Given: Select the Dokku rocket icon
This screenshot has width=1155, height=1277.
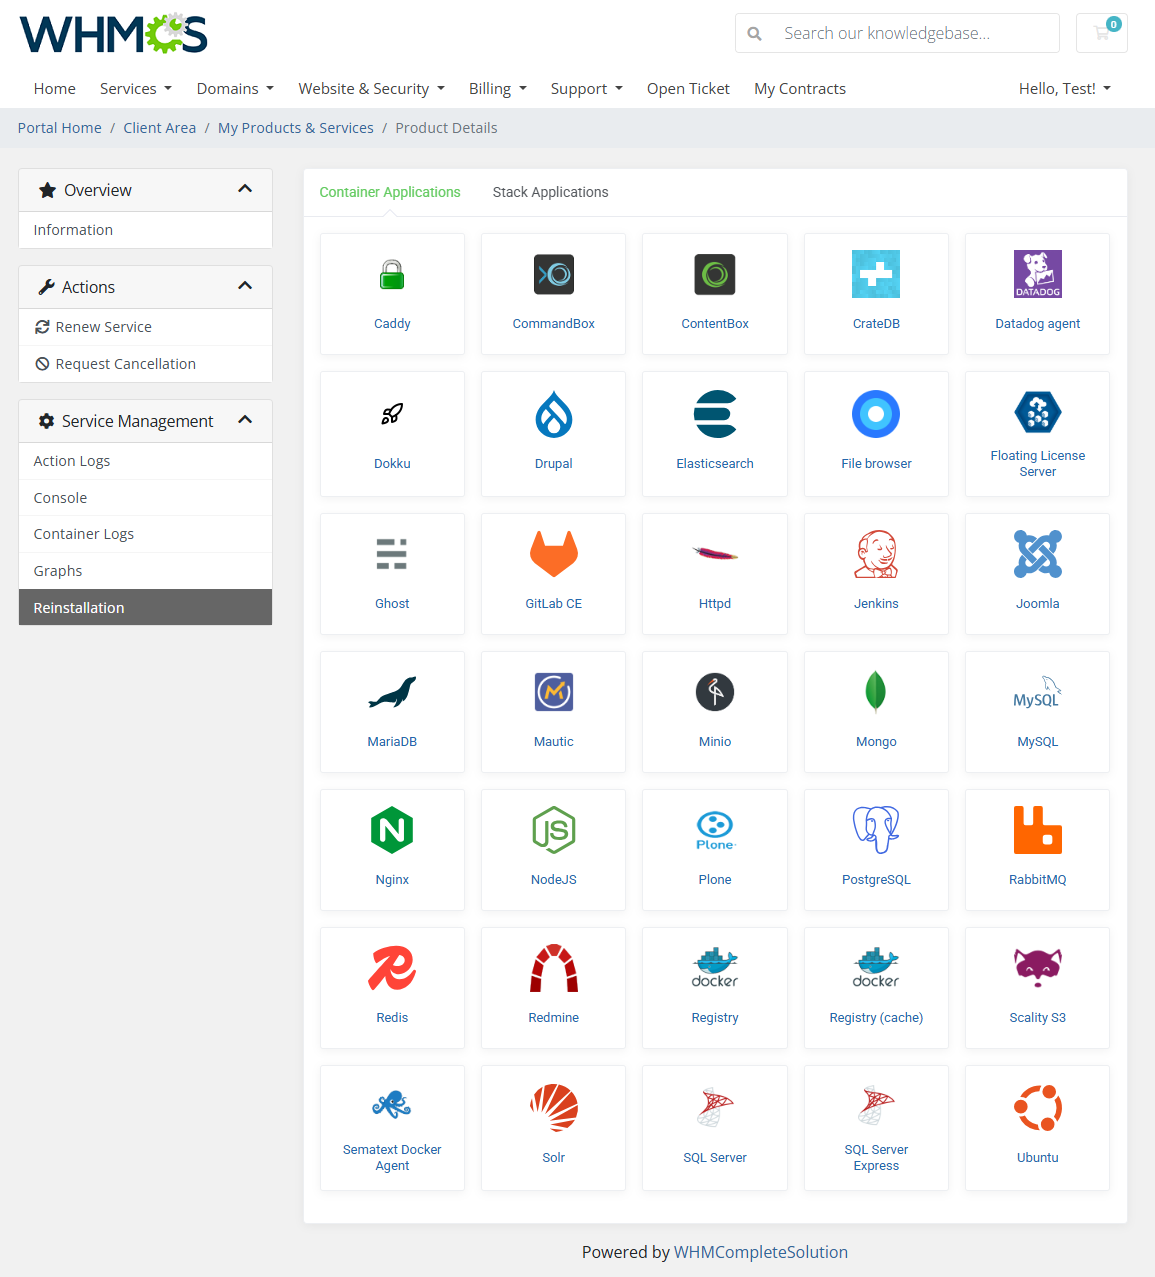Looking at the screenshot, I should [392, 413].
